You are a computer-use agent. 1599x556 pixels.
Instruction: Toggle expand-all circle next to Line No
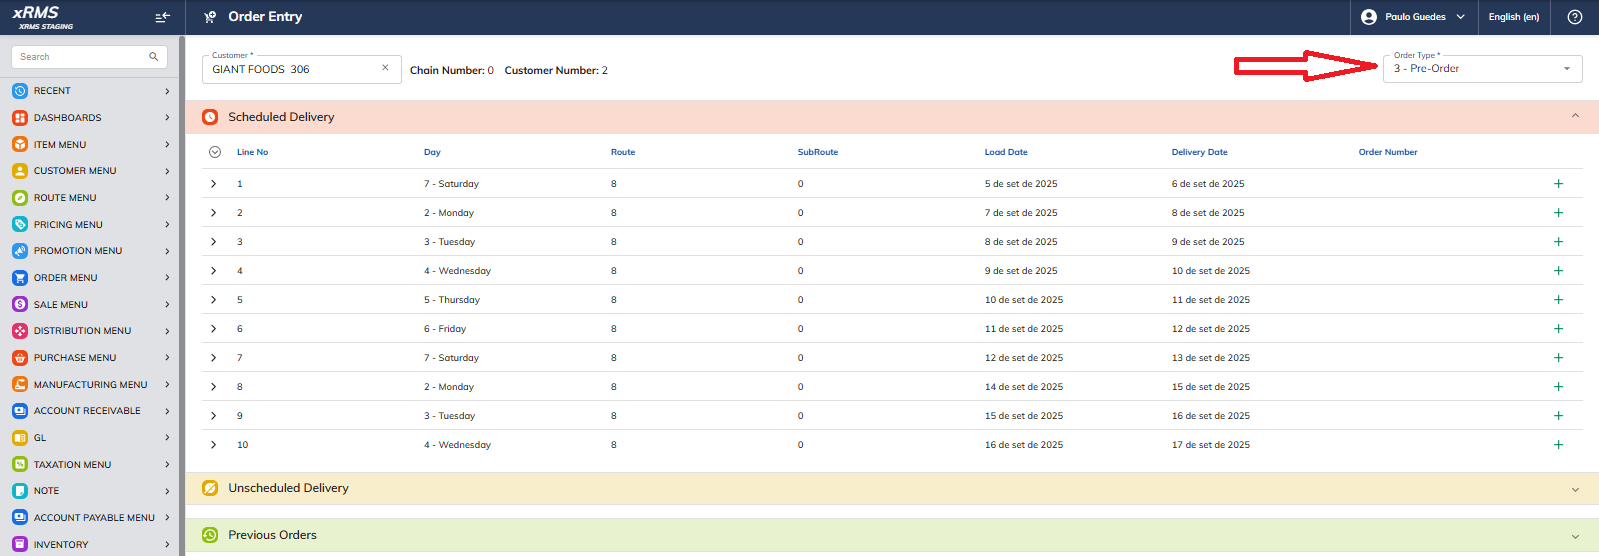(215, 152)
